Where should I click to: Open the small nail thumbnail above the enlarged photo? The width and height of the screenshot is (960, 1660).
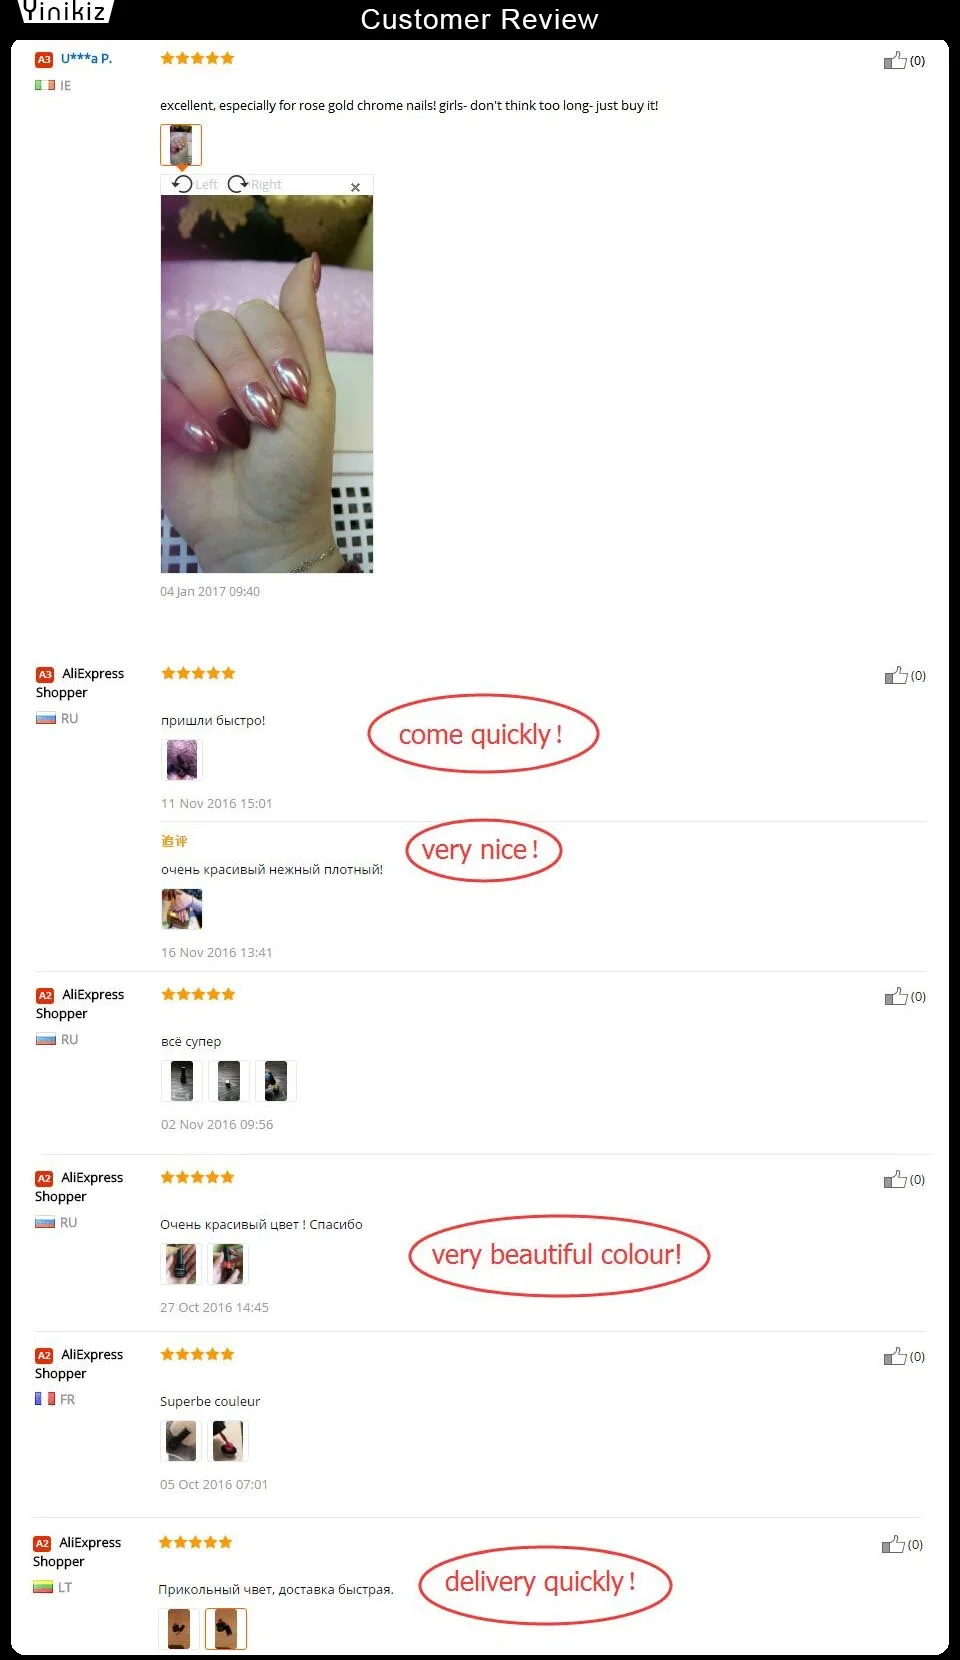pos(181,145)
